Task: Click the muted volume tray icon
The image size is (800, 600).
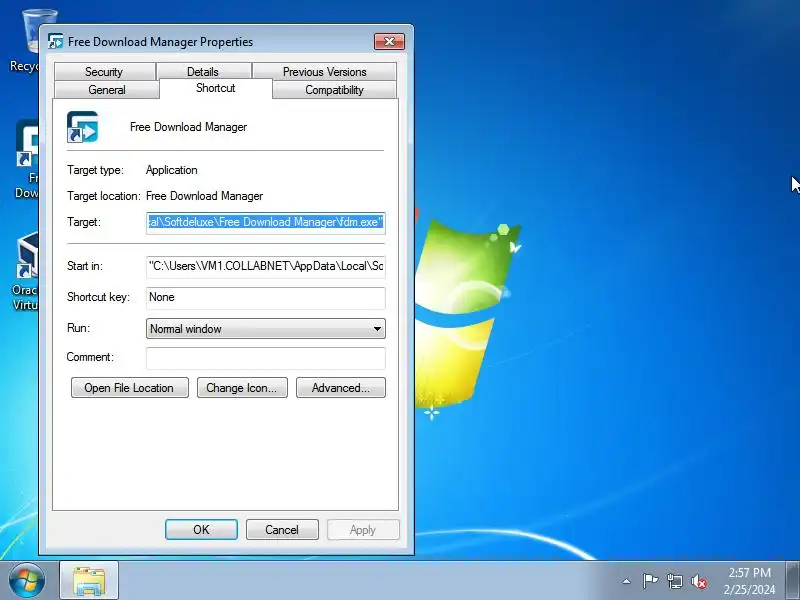Action: coord(699,581)
